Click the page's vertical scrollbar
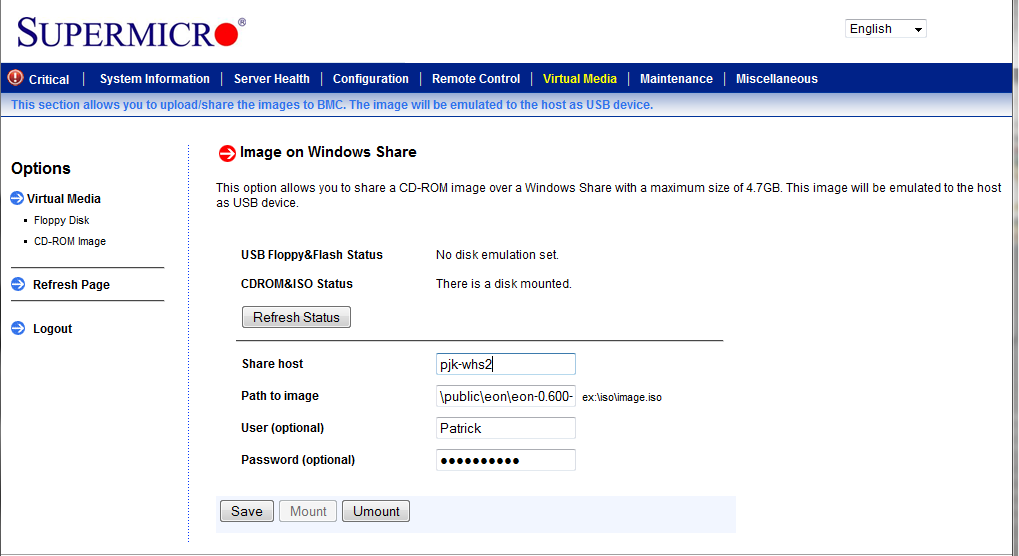Screen dimensions: 1019x556 pos(1014,278)
